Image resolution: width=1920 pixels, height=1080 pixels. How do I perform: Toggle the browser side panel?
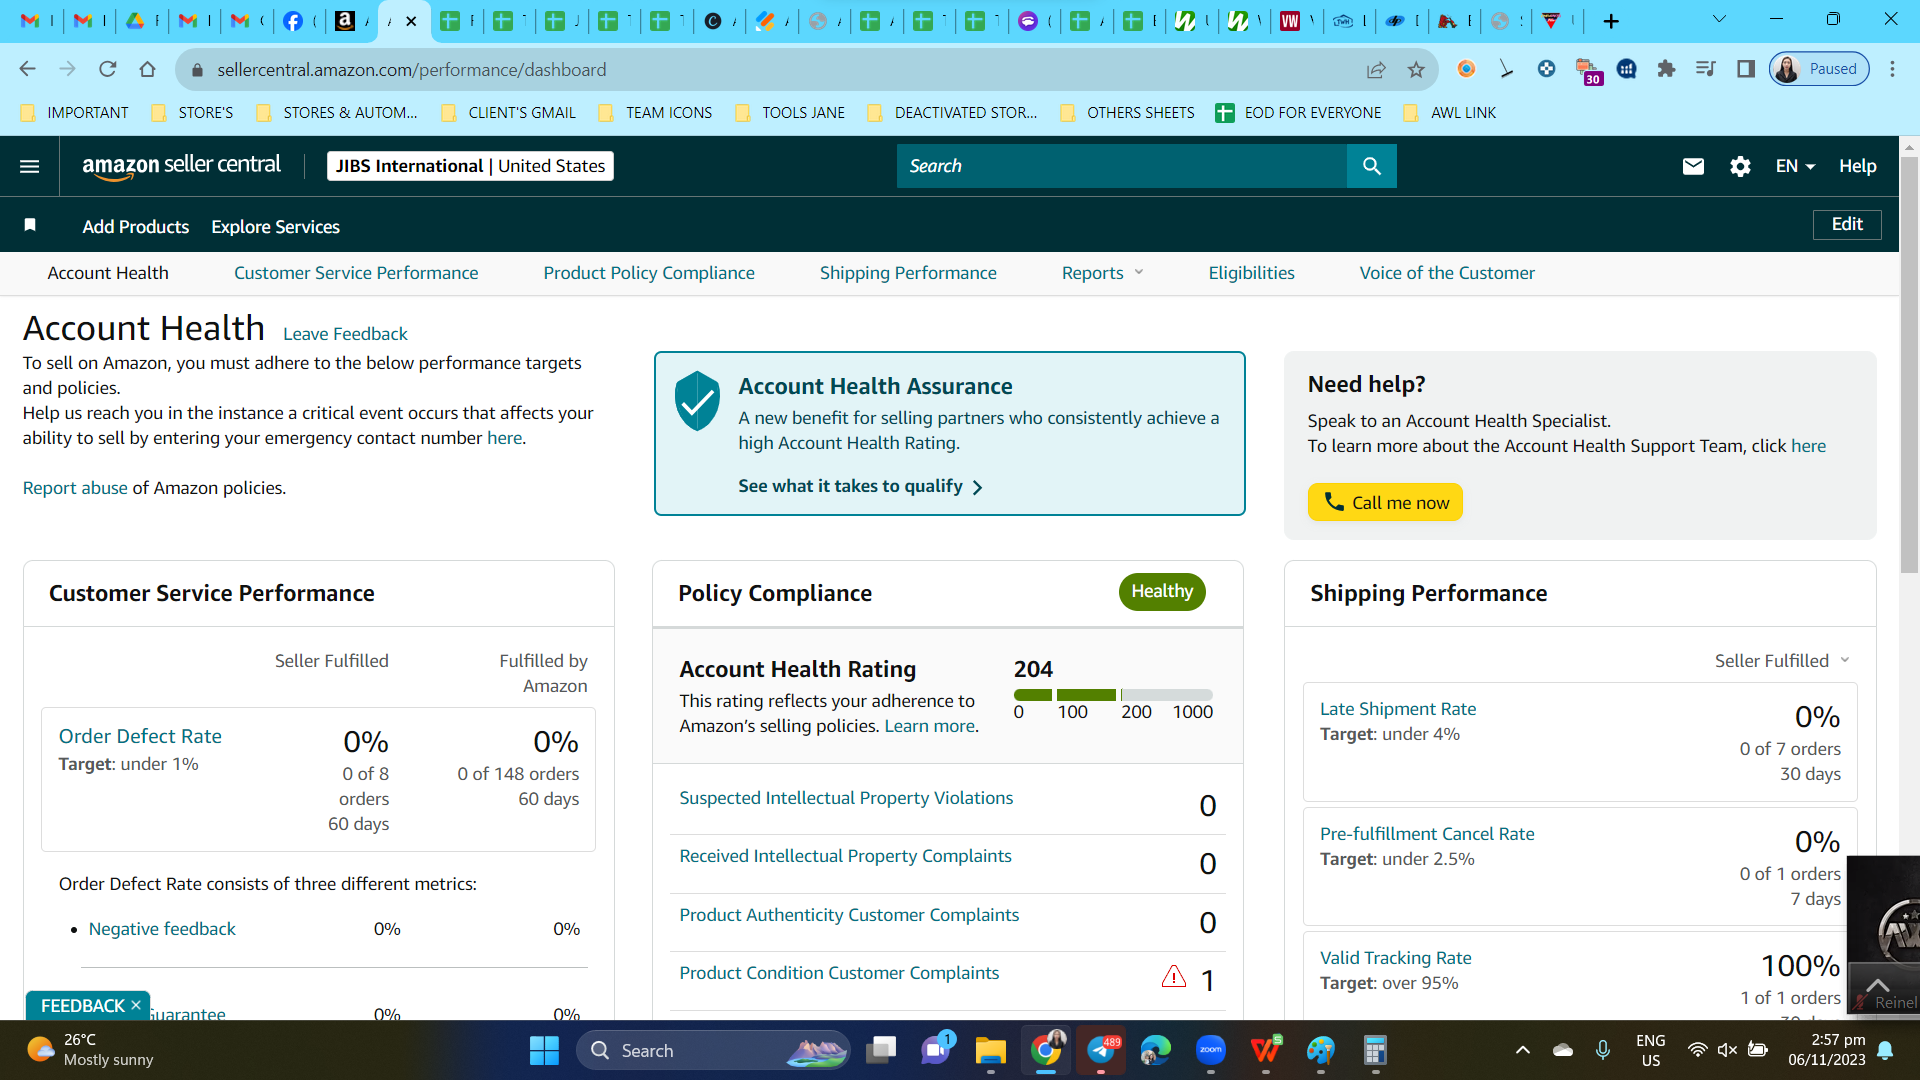click(1746, 69)
